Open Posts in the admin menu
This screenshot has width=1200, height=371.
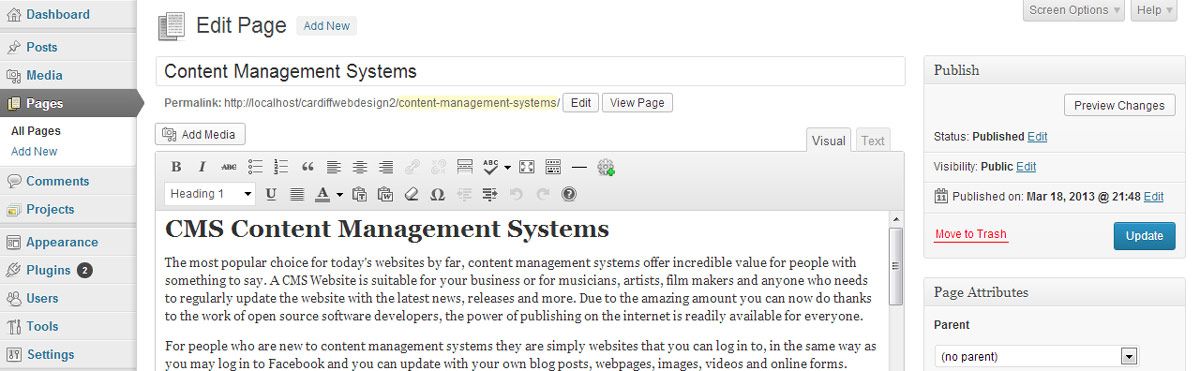click(68, 47)
